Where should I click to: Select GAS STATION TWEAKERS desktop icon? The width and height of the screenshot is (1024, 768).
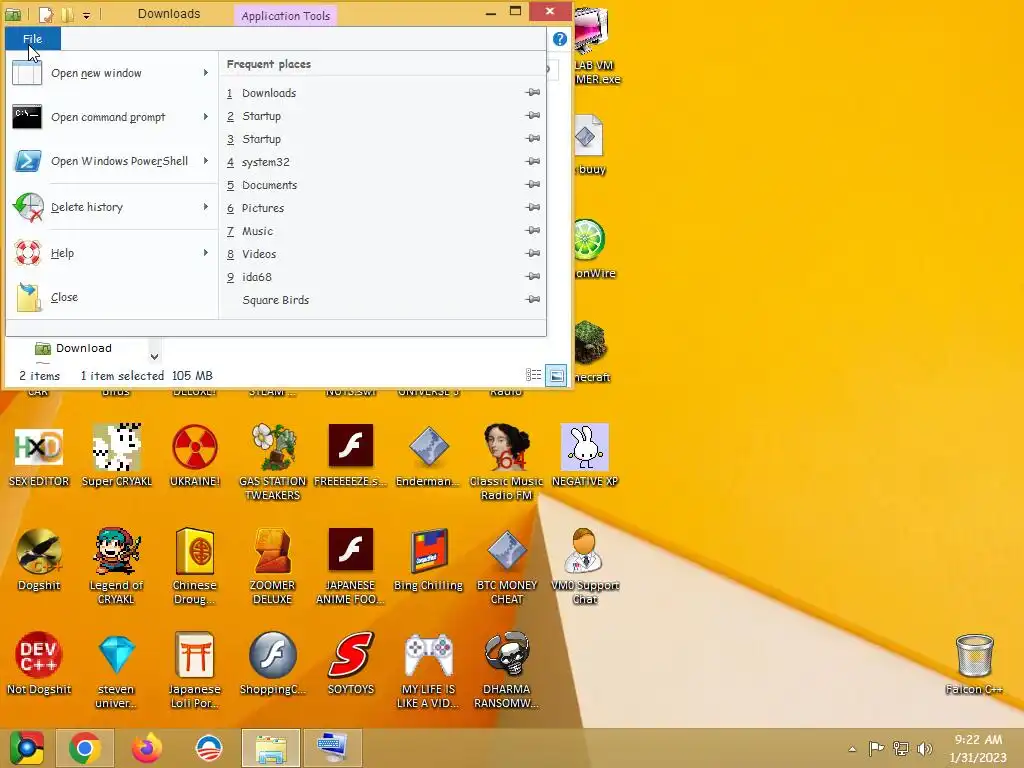pos(272,462)
